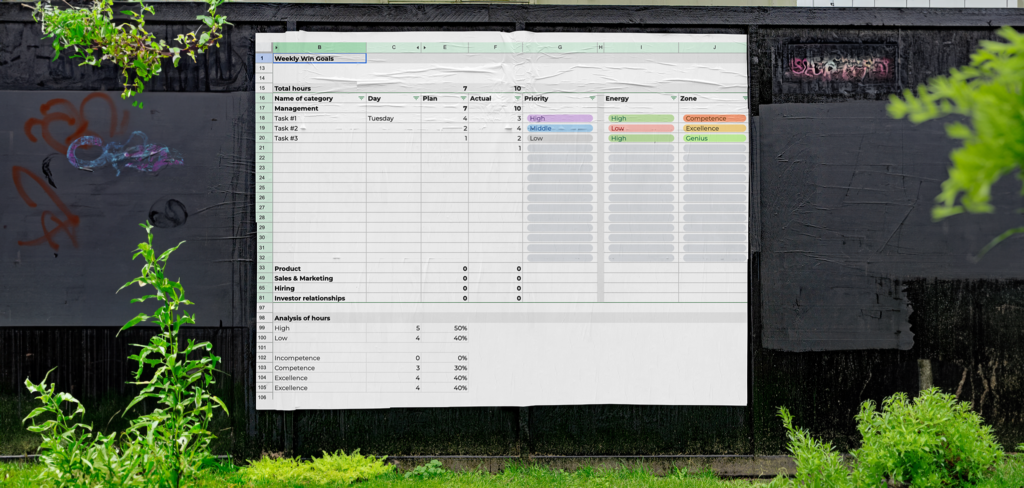Screen dimensions: 1024x488
Task: Select column C header
Action: click(x=394, y=48)
